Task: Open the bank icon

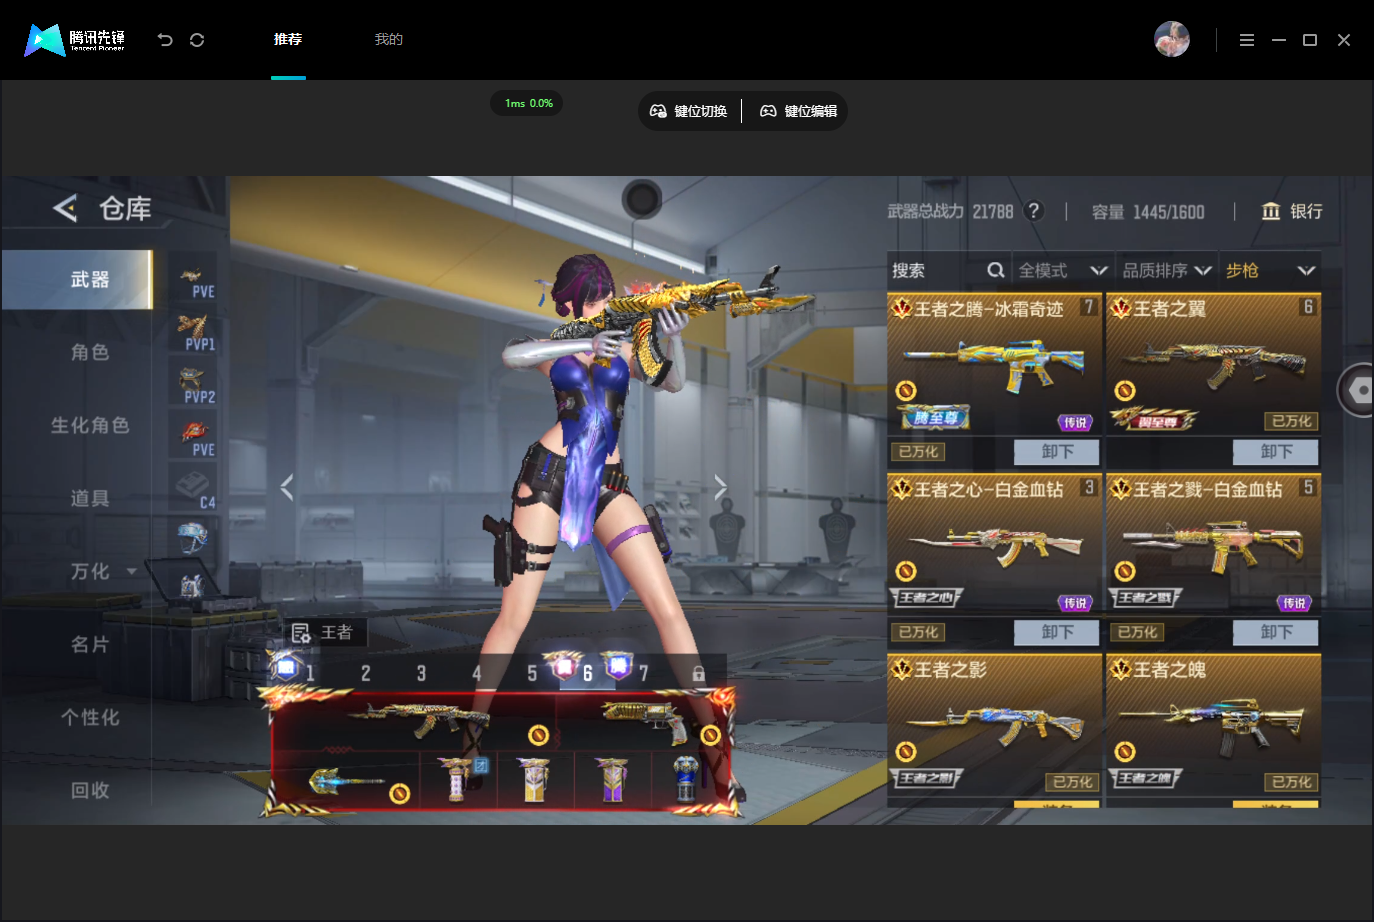Action: 1271,211
